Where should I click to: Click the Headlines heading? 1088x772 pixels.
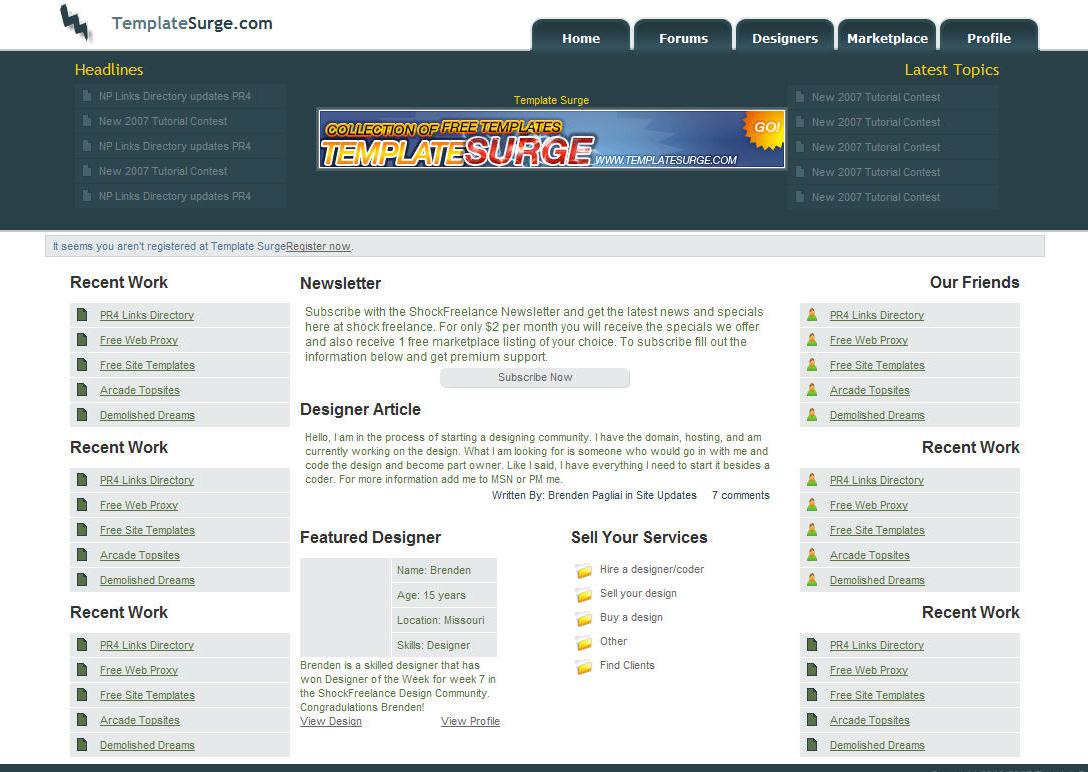coord(109,69)
